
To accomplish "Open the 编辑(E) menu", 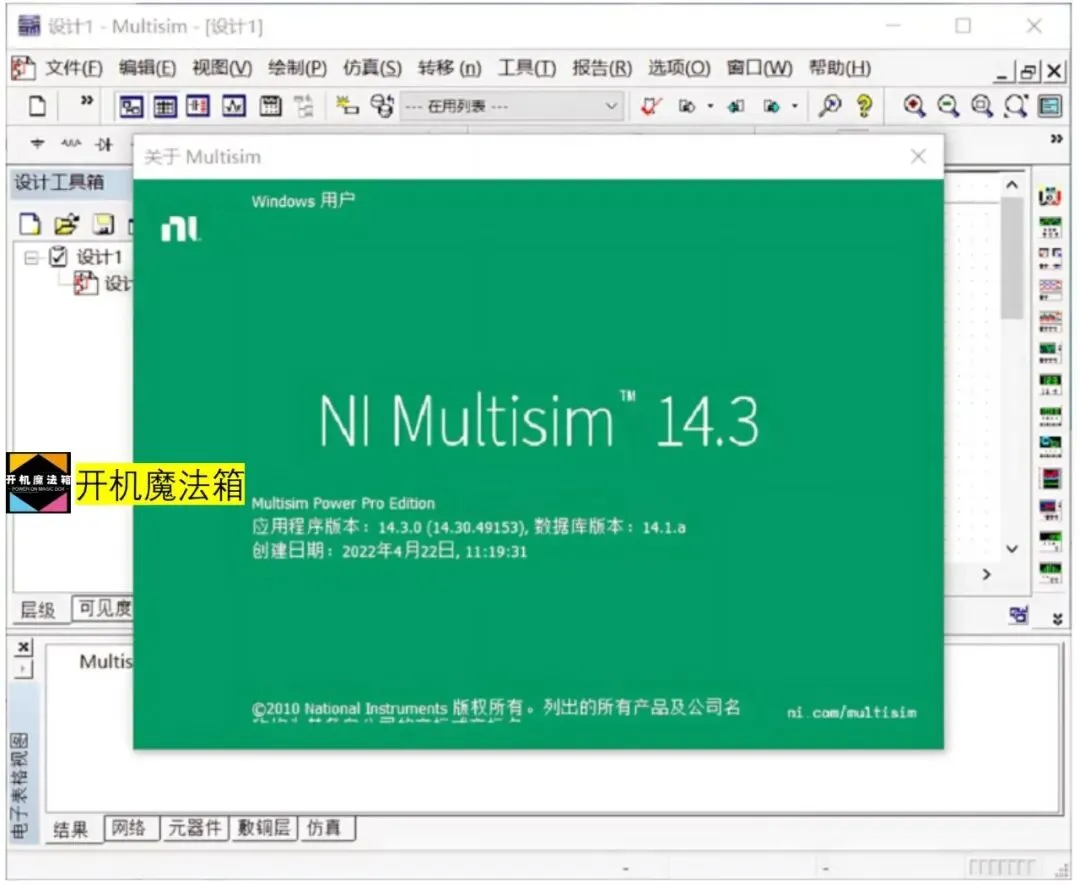I will (x=147, y=68).
